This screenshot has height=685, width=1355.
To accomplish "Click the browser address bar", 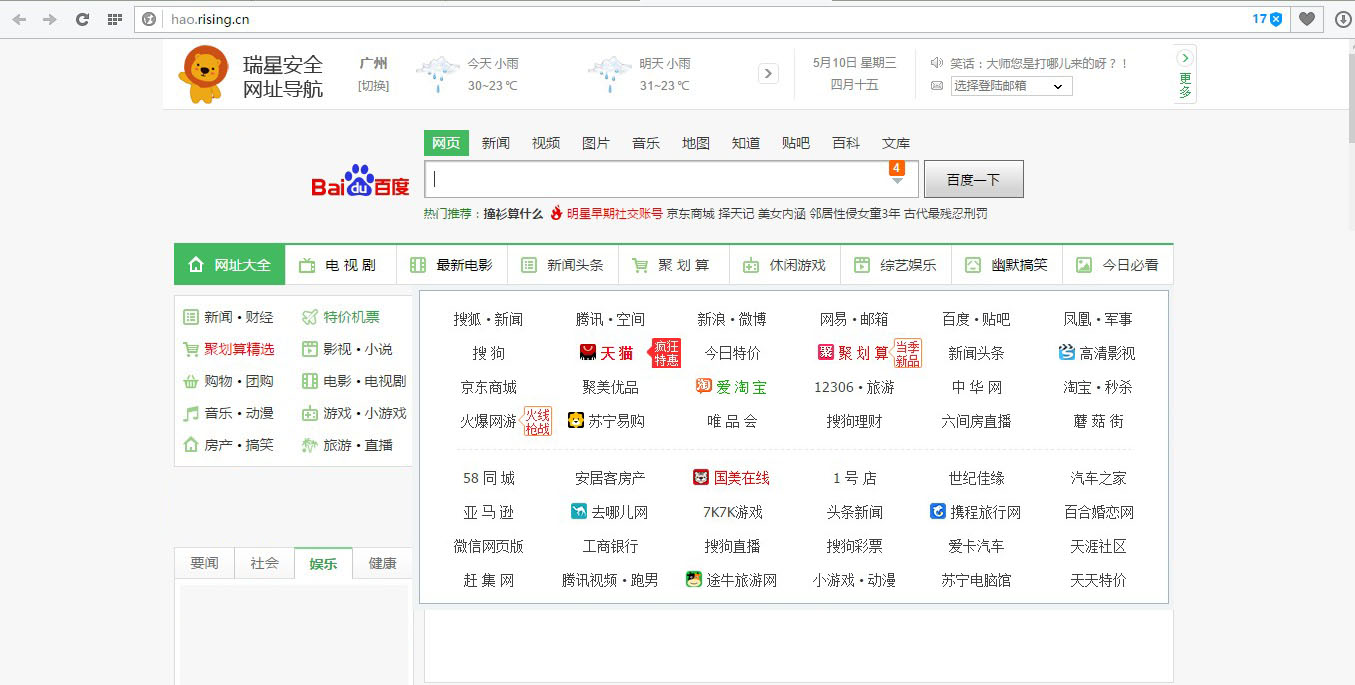I will click(700, 19).
